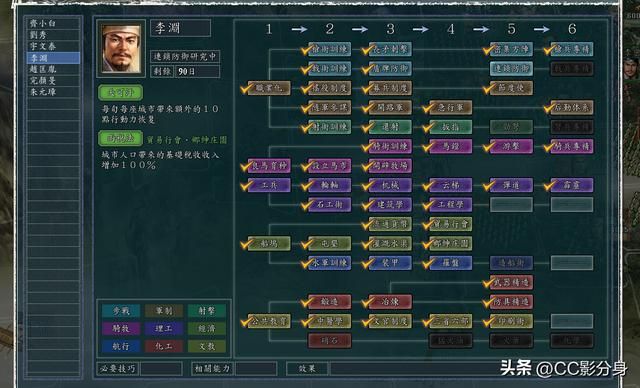Viewport: 640px width, 388px height.
Task: Select the 航行 category swatch
Action: pyautogui.click(x=121, y=346)
